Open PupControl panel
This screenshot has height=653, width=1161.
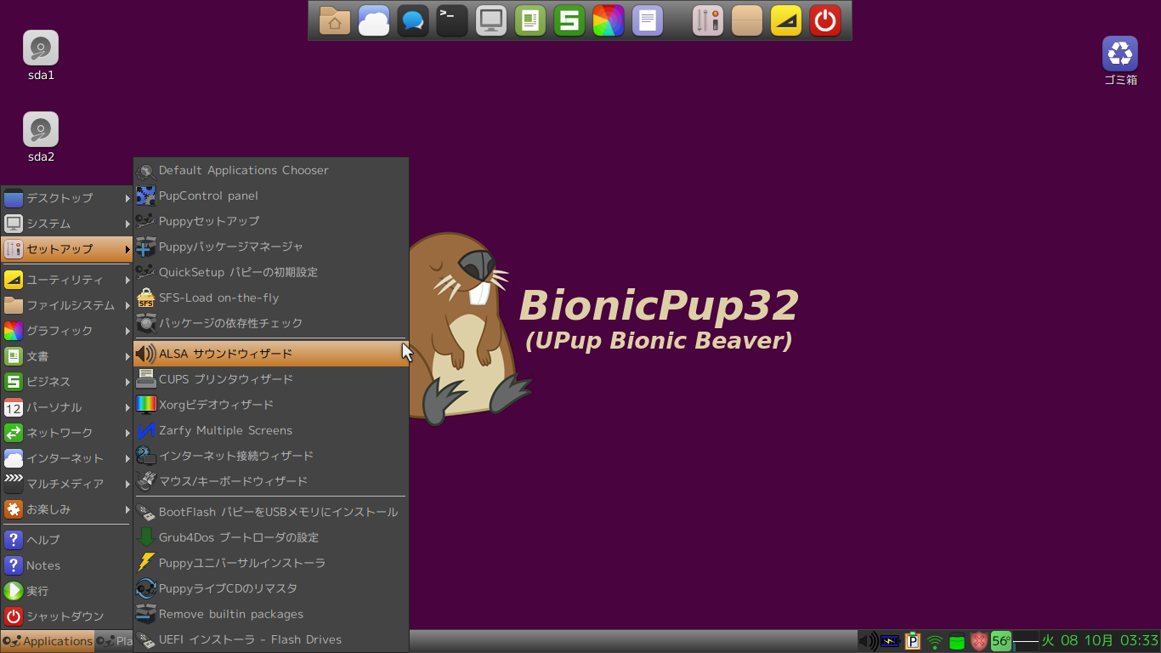[x=271, y=196]
